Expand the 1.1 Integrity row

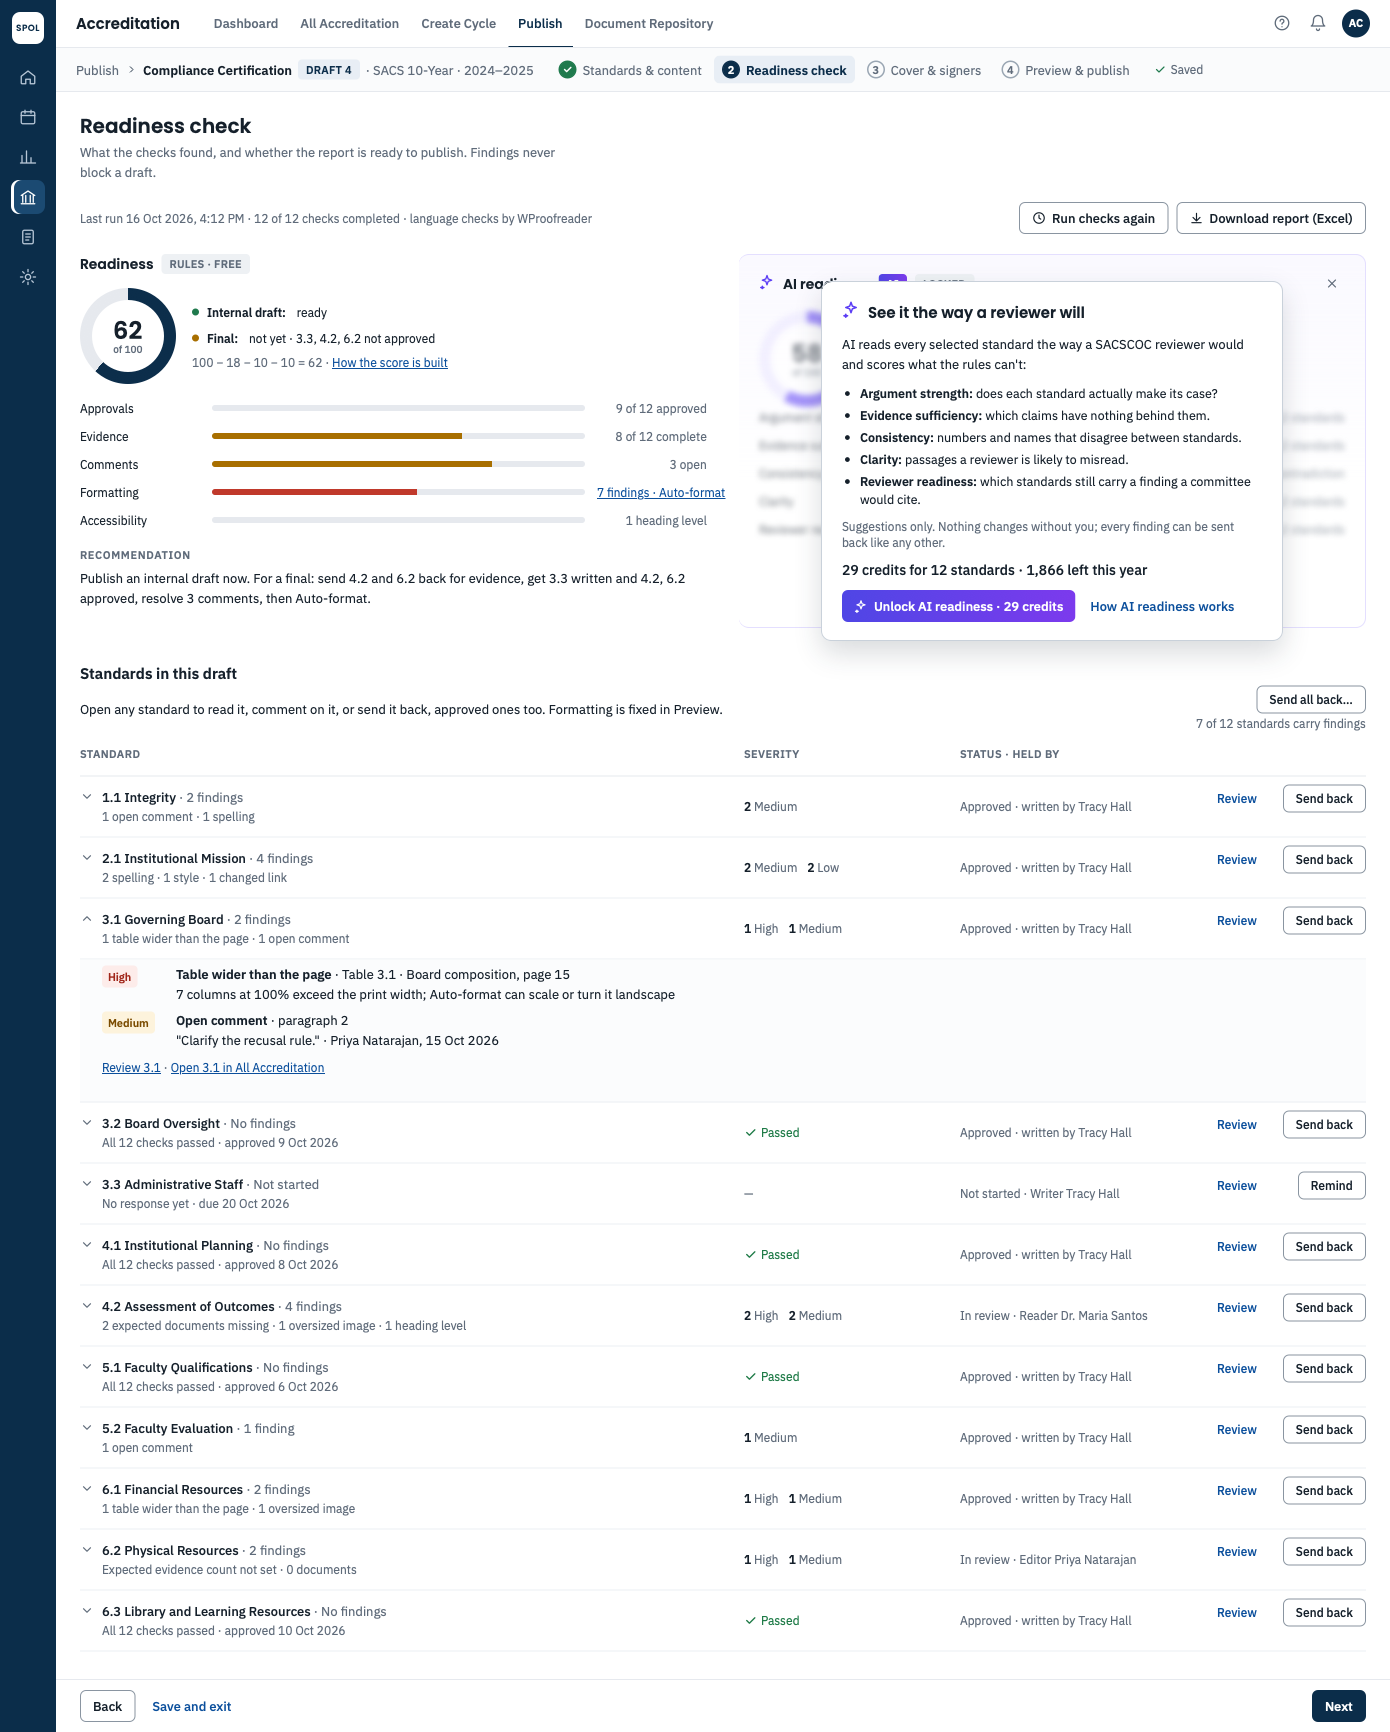click(x=87, y=797)
